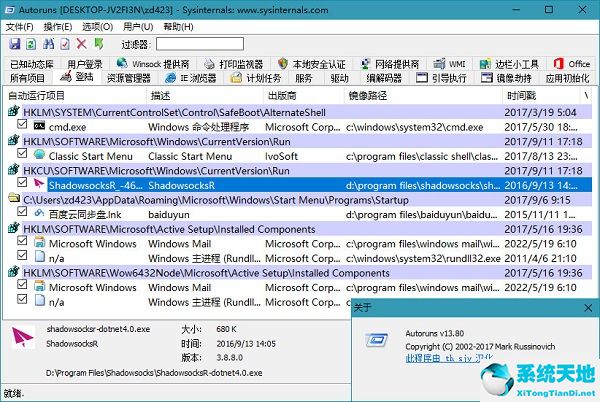Image resolution: width=600 pixels, height=402 pixels.
Task: Select the HKCU\SOFTWARE\...\CurrentVersion\Run key row
Action: click(300, 171)
